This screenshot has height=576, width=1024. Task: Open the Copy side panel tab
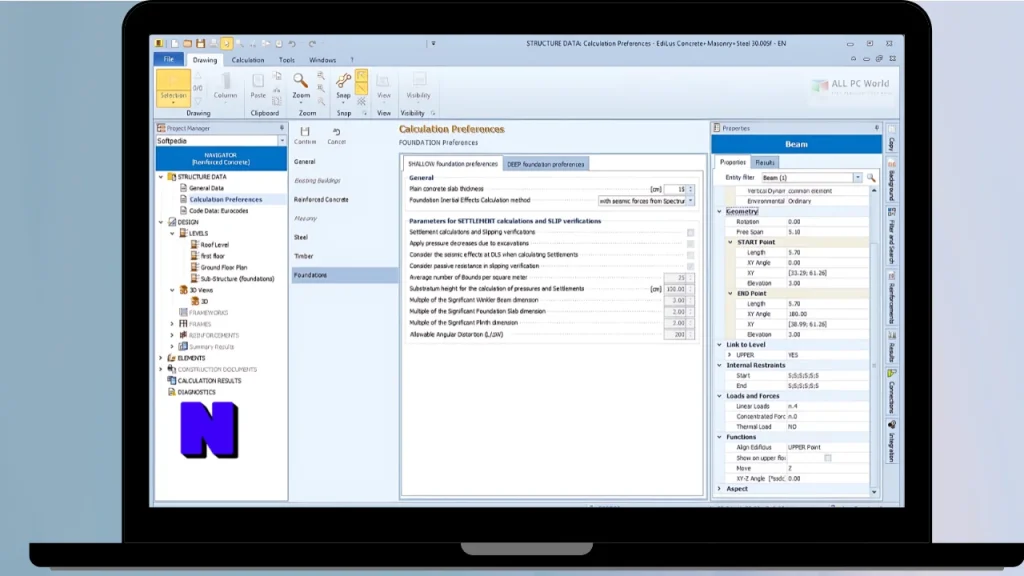click(891, 139)
